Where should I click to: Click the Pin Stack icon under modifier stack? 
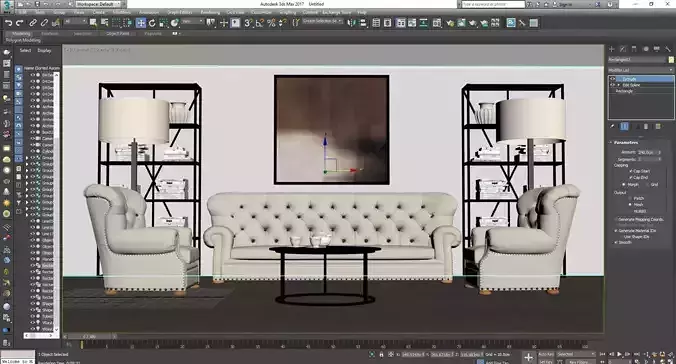pos(612,126)
